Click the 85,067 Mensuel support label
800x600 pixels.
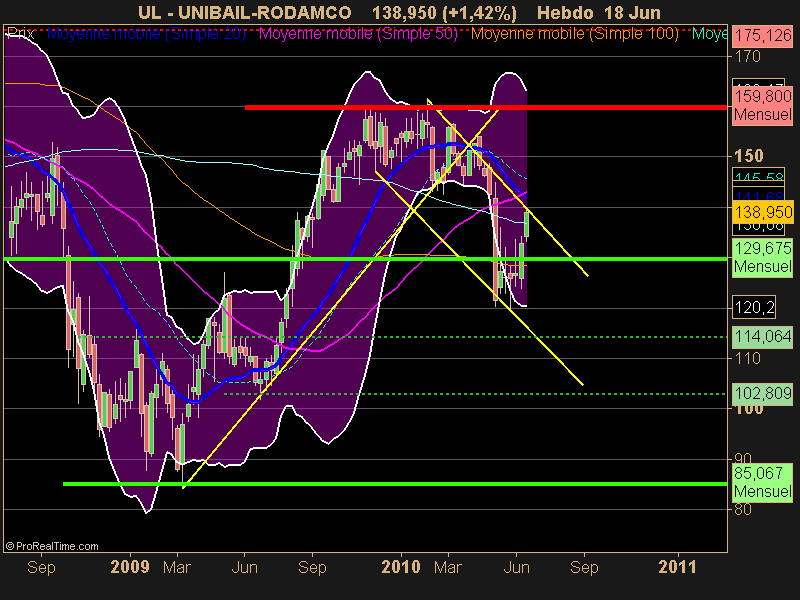[x=763, y=482]
